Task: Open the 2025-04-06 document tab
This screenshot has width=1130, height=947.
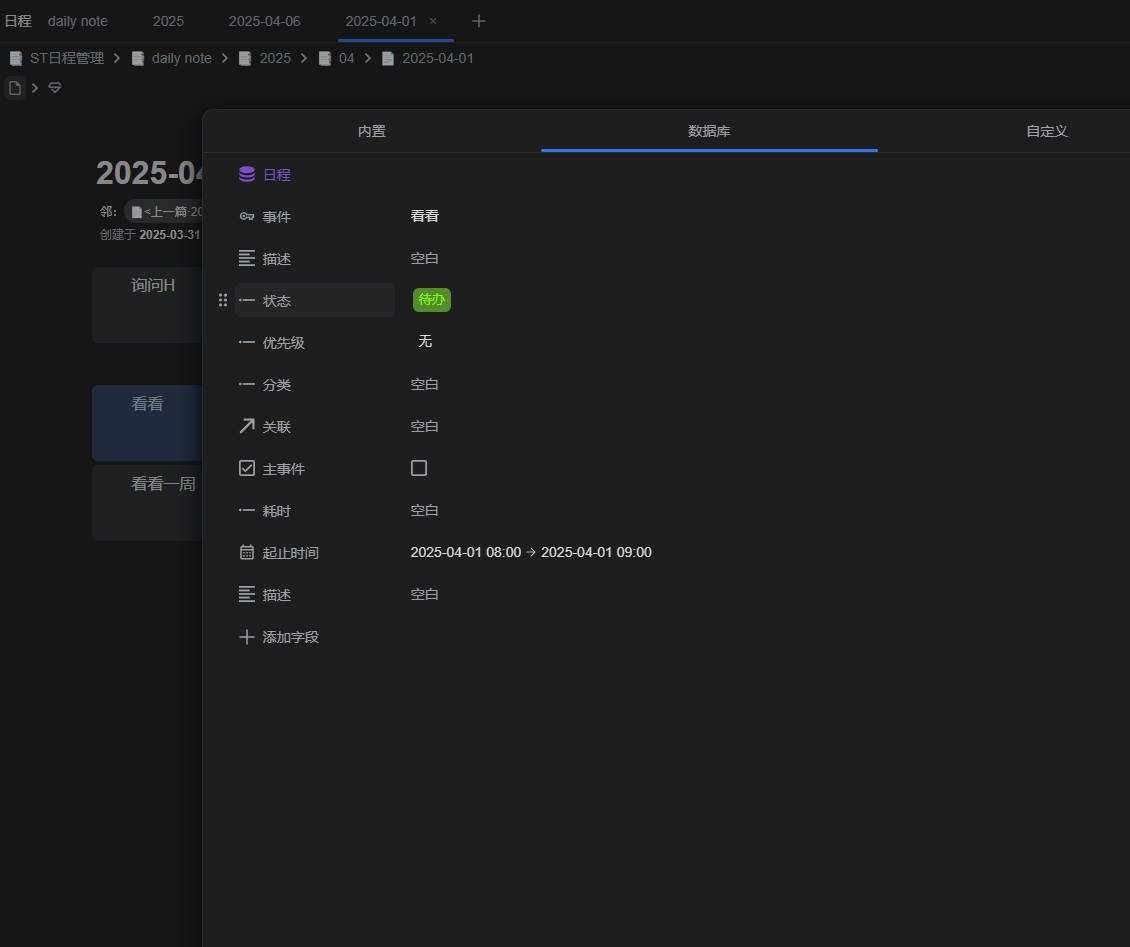Action: tap(264, 21)
